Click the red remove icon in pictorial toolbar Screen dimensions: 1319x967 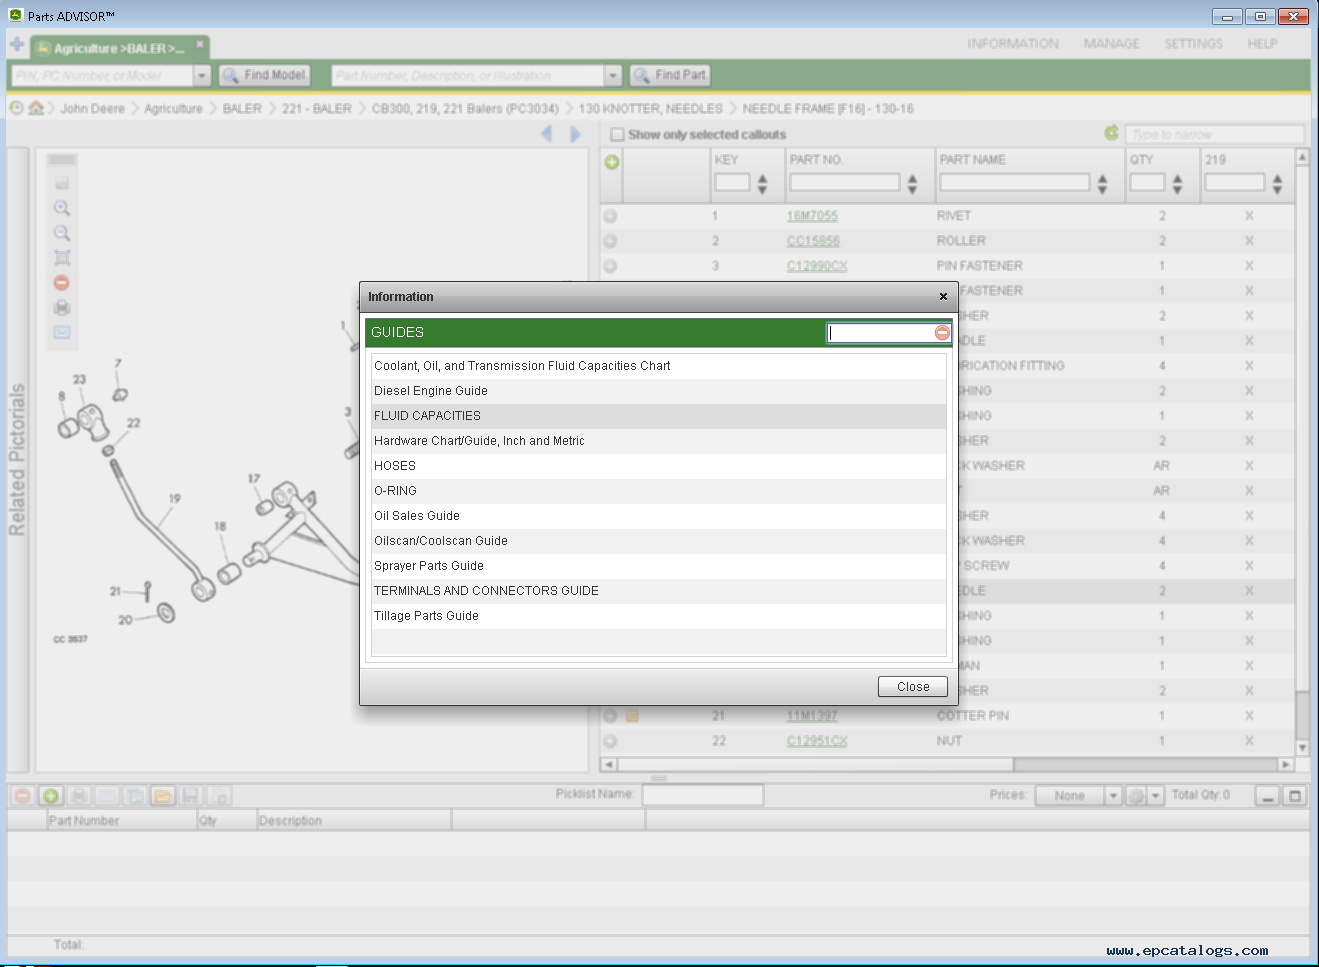[62, 283]
